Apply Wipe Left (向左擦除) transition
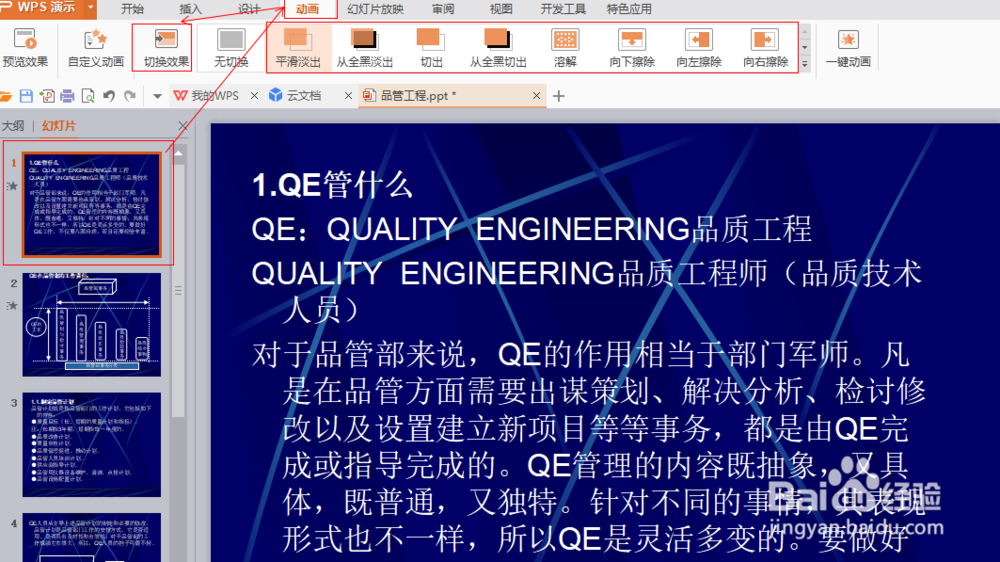The image size is (1000, 562). 699,47
